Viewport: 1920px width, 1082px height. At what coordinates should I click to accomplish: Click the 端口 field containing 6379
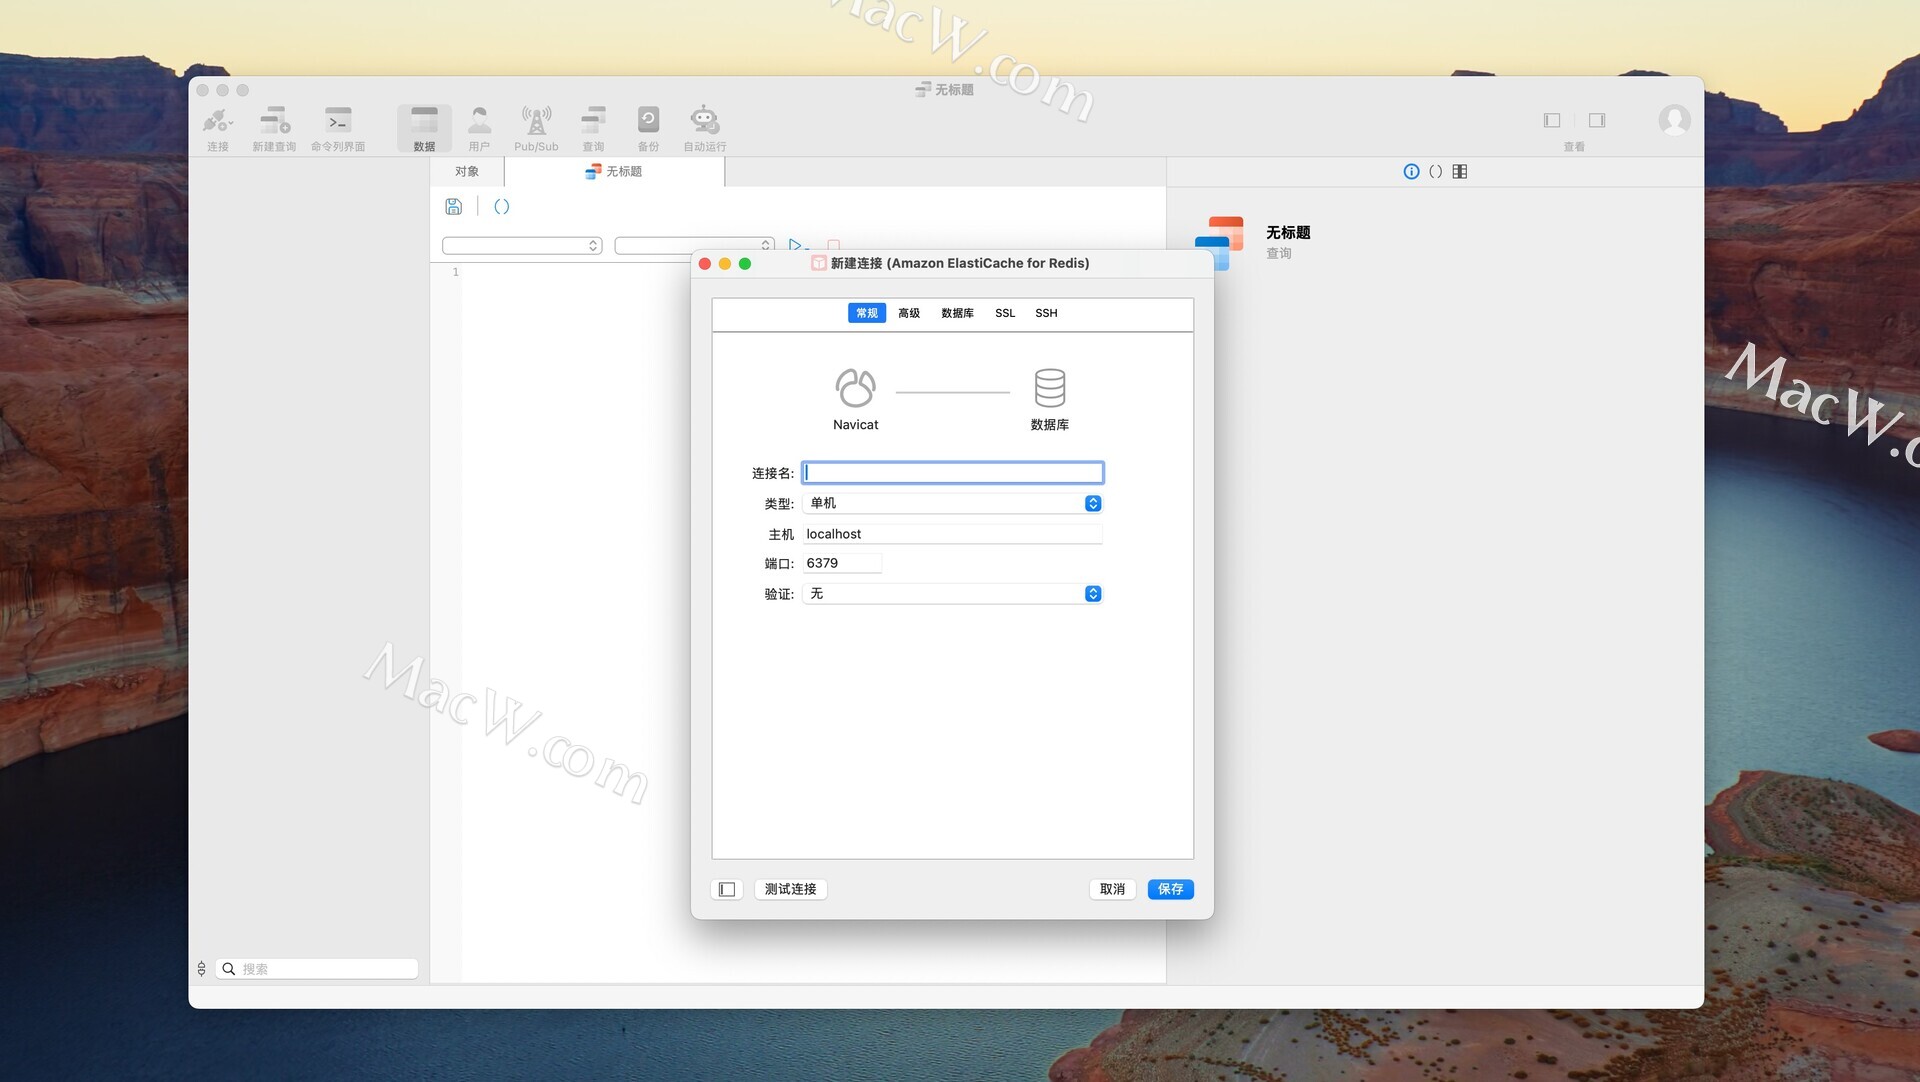click(x=842, y=563)
